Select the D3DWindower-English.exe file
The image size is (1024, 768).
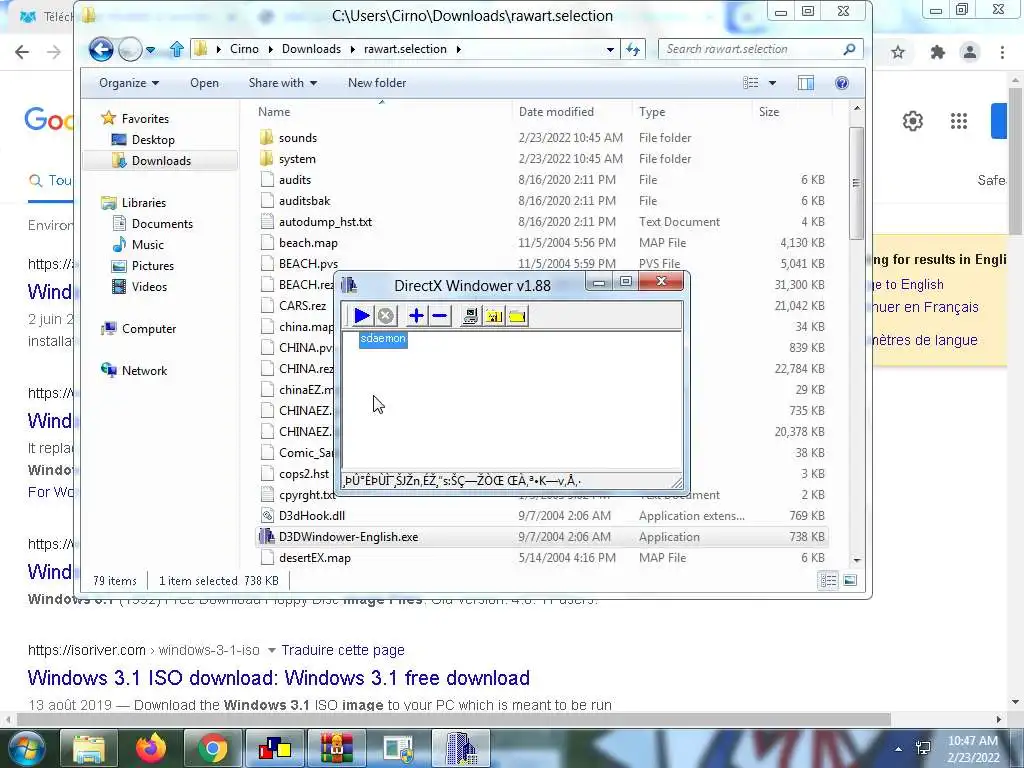point(348,537)
